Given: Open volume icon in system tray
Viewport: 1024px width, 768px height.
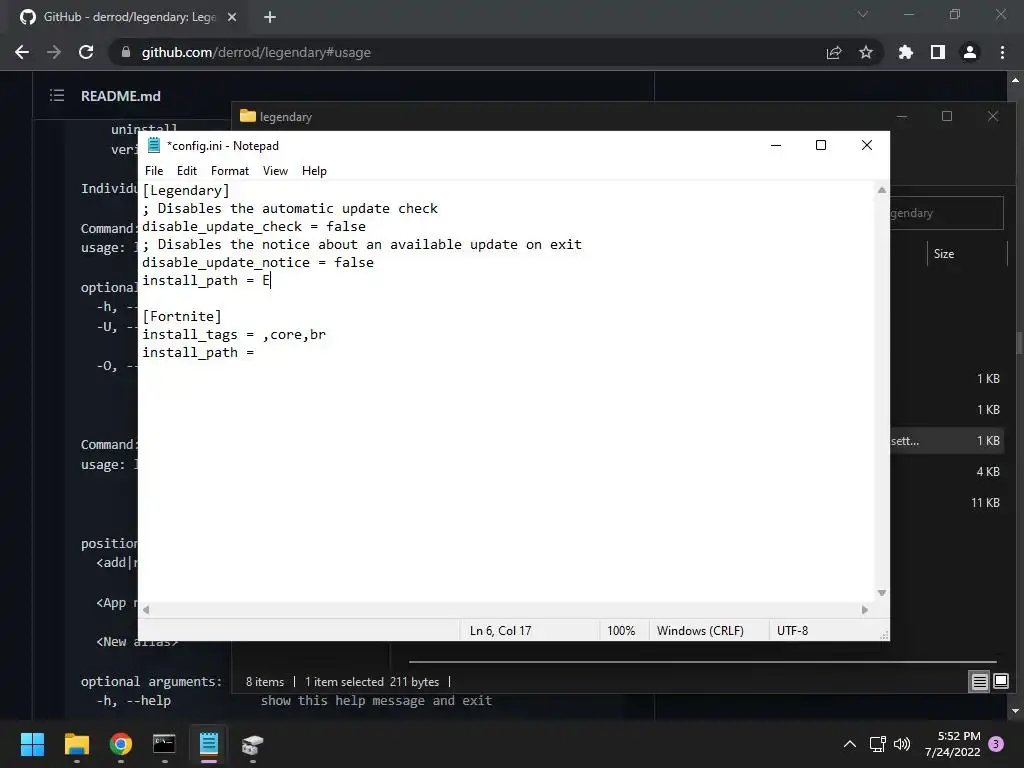Looking at the screenshot, I should [x=902, y=744].
